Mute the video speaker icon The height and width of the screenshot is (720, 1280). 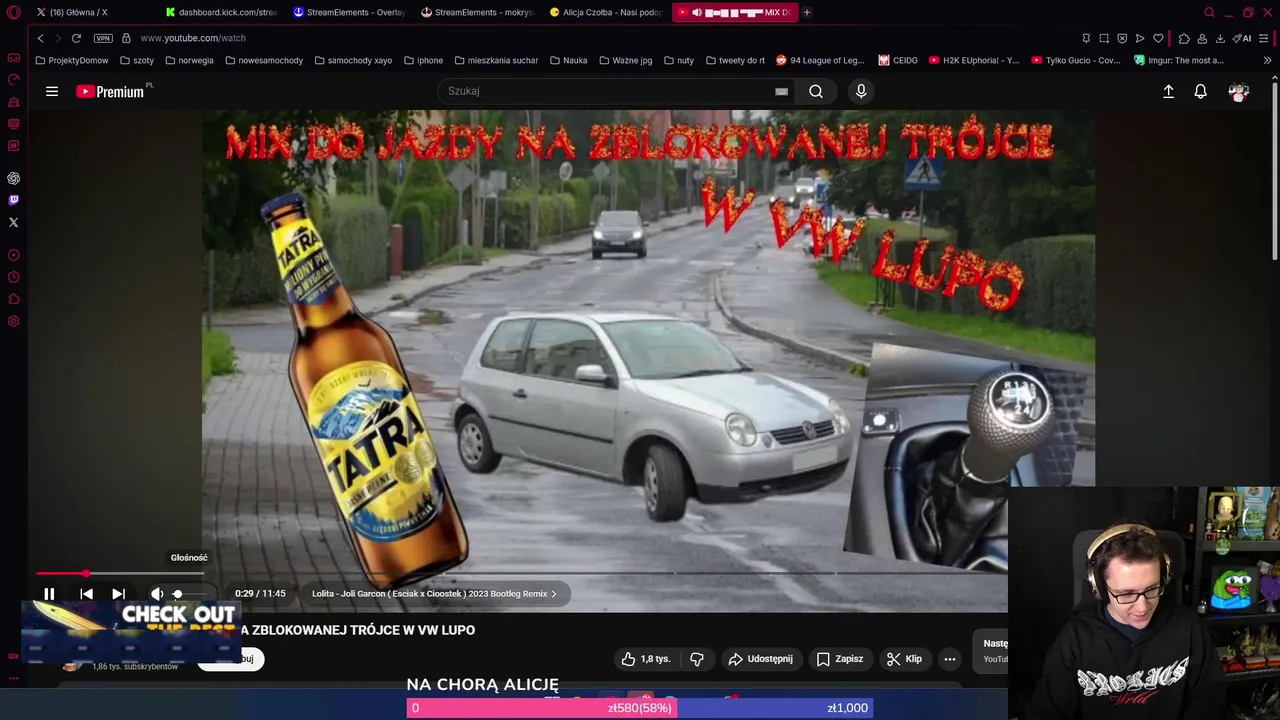pyautogui.click(x=157, y=594)
